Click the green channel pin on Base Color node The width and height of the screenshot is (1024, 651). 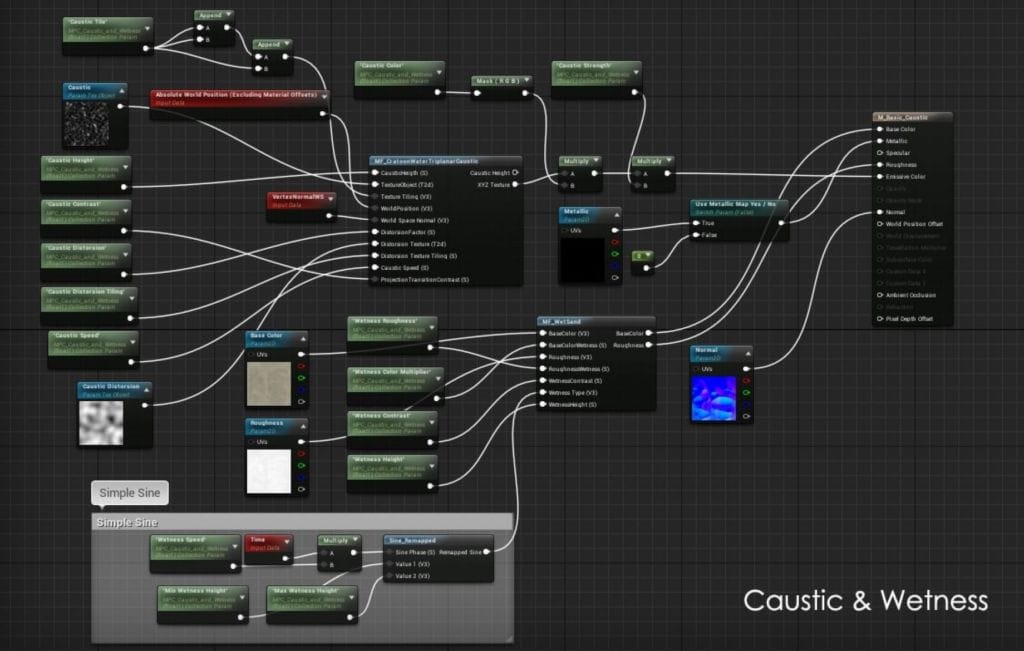click(302, 378)
